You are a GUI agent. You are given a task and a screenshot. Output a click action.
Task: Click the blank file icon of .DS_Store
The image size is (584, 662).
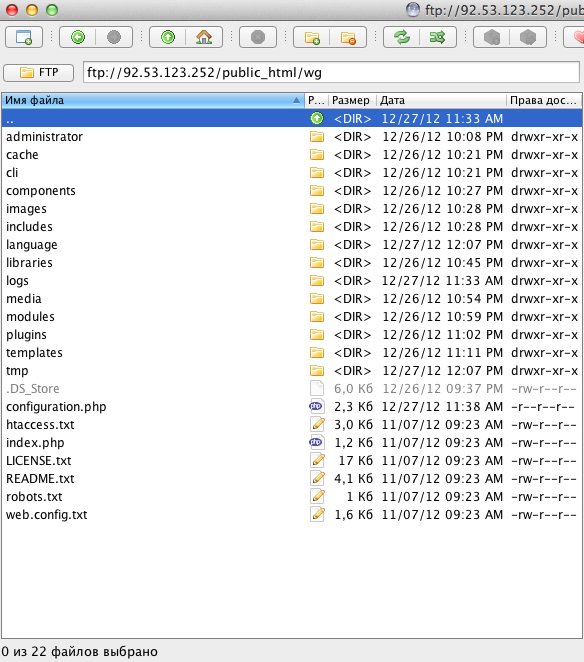pyautogui.click(x=317, y=388)
